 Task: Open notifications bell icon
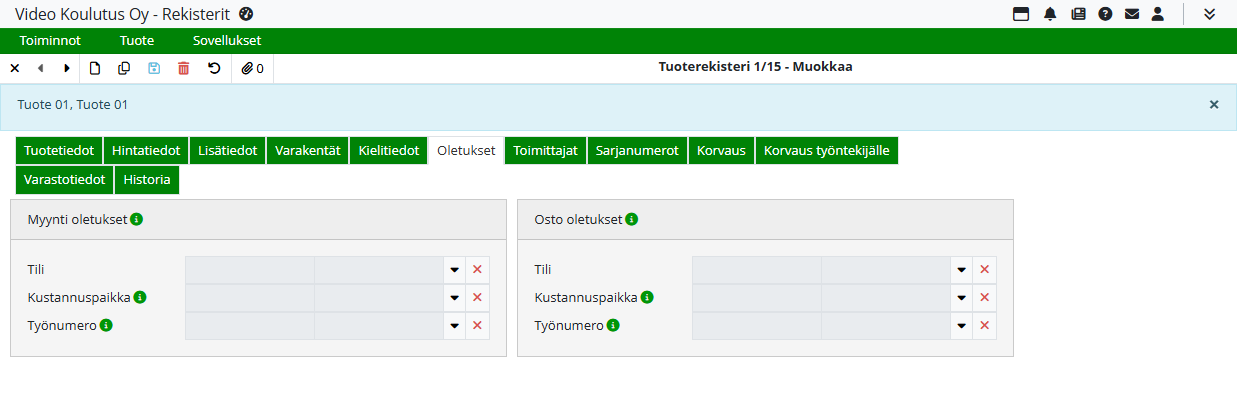pyautogui.click(x=1050, y=14)
